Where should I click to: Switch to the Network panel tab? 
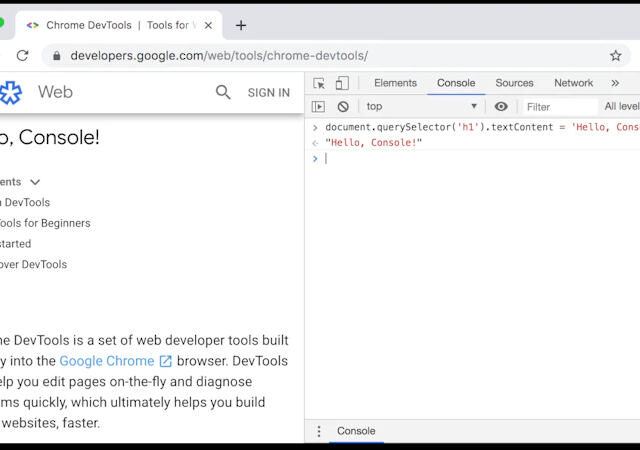pyautogui.click(x=573, y=83)
